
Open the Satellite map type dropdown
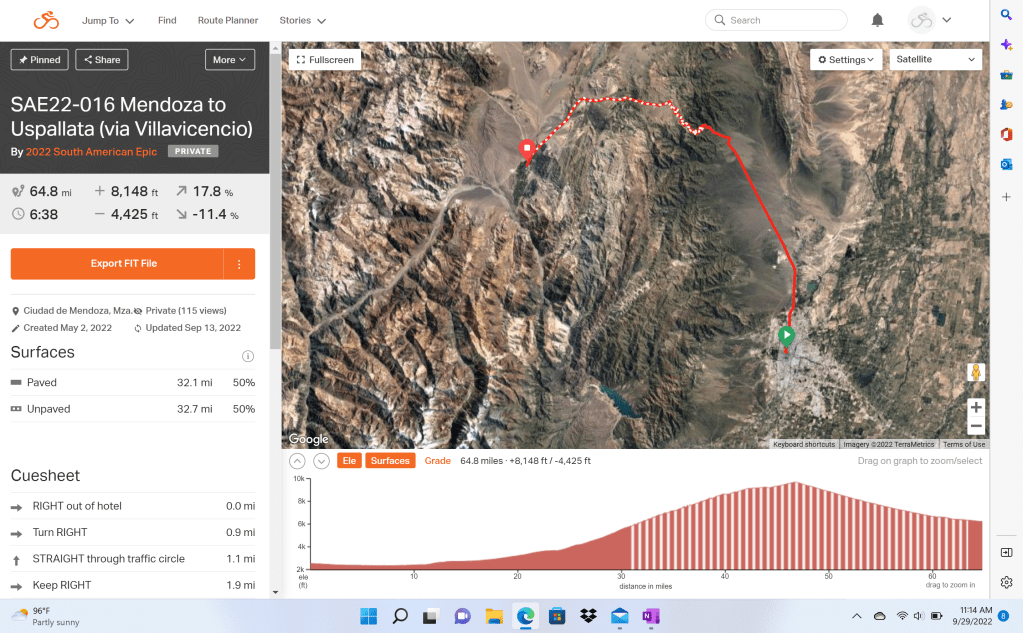pyautogui.click(x=935, y=60)
